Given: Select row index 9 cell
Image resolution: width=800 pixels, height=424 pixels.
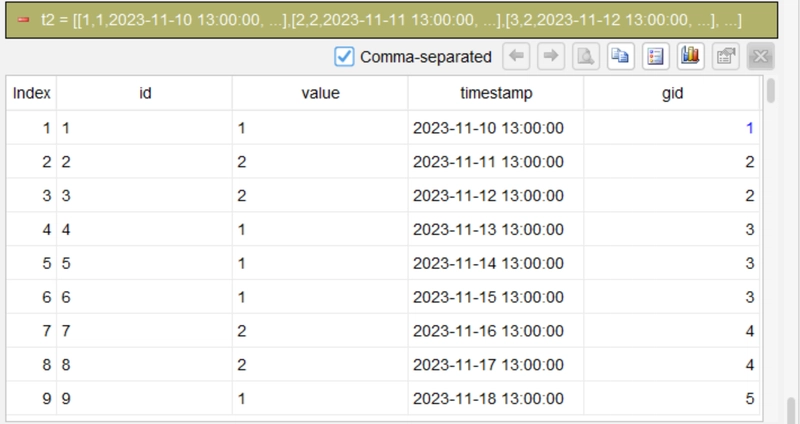Looking at the screenshot, I should 32,398.
